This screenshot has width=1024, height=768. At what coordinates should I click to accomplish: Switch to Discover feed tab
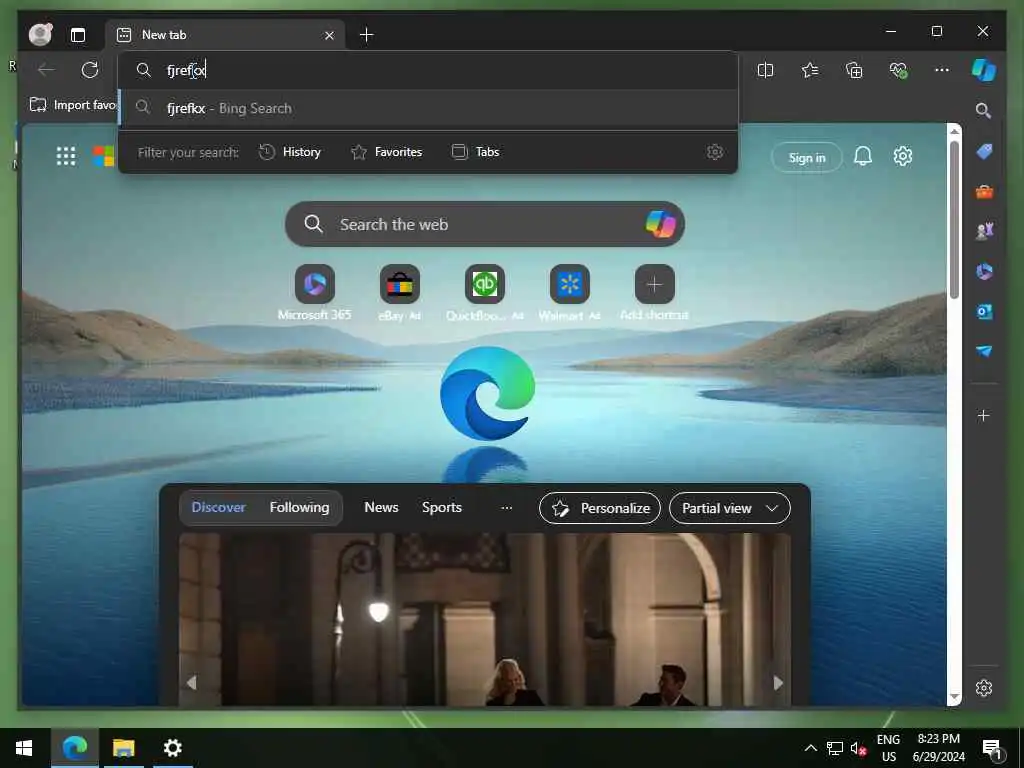[219, 507]
